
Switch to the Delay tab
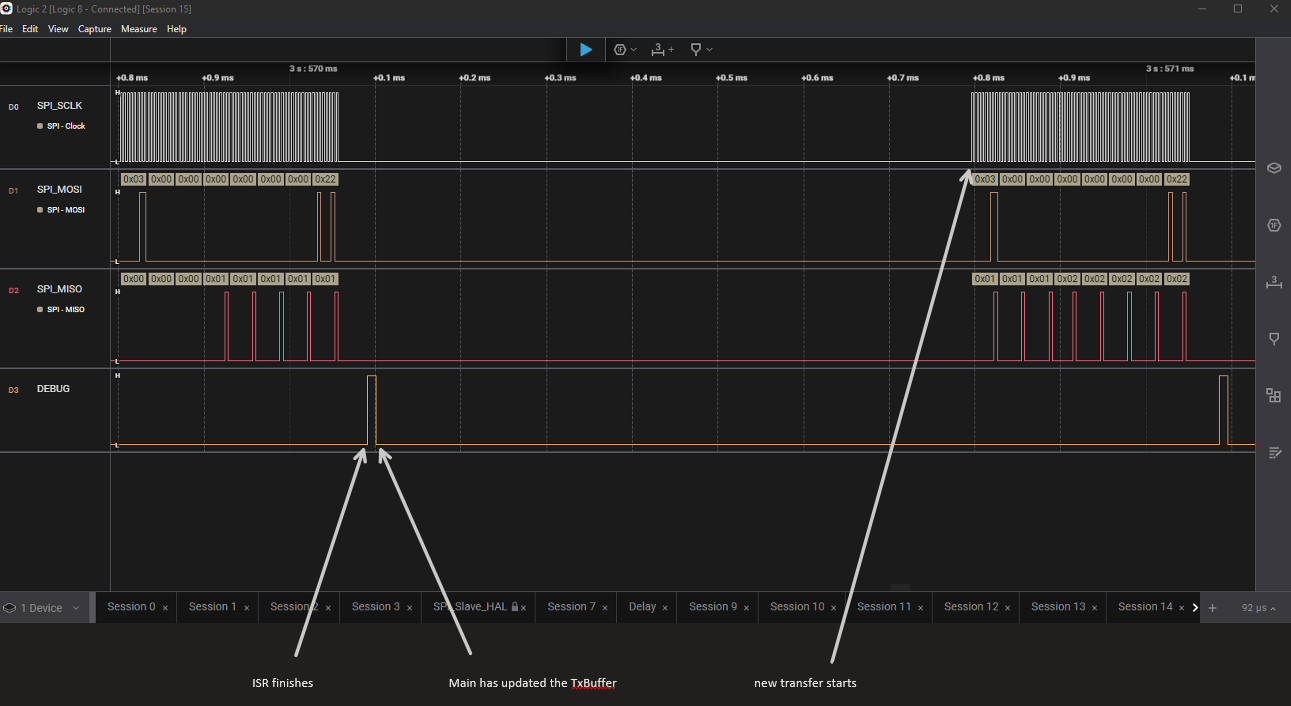click(642, 607)
